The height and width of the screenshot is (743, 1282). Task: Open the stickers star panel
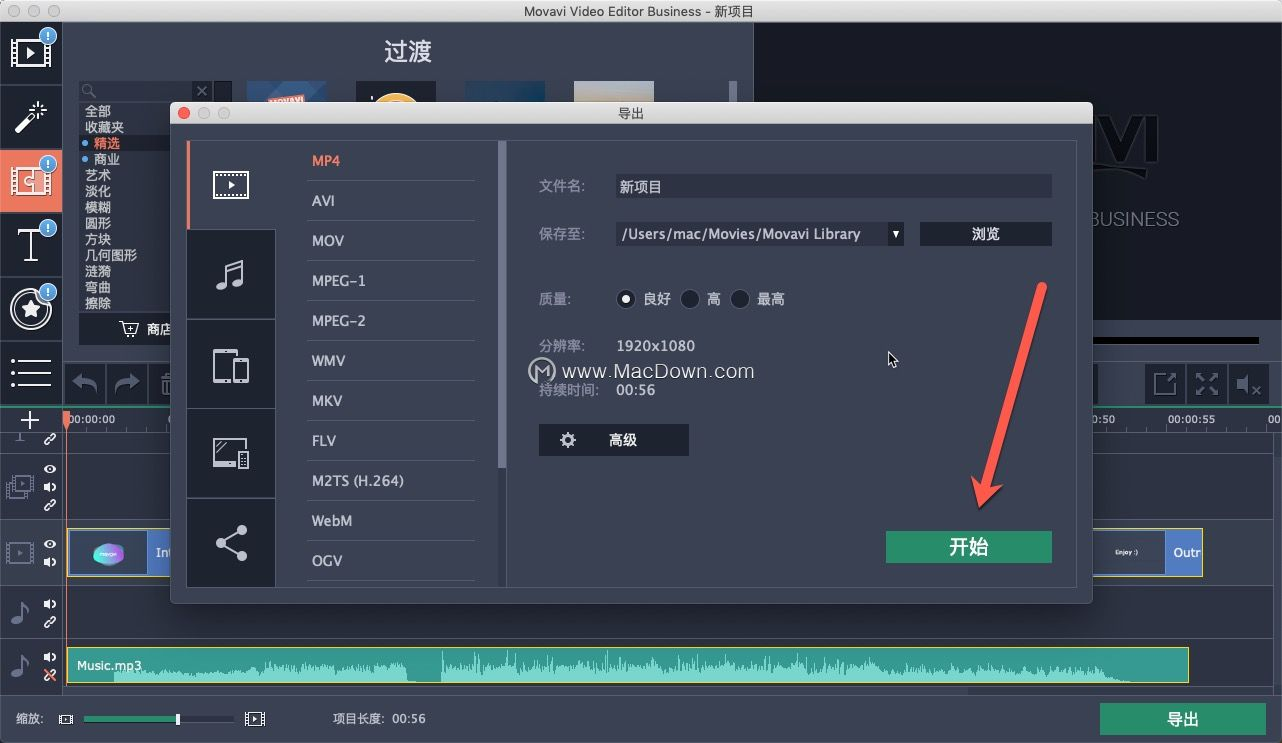31,309
